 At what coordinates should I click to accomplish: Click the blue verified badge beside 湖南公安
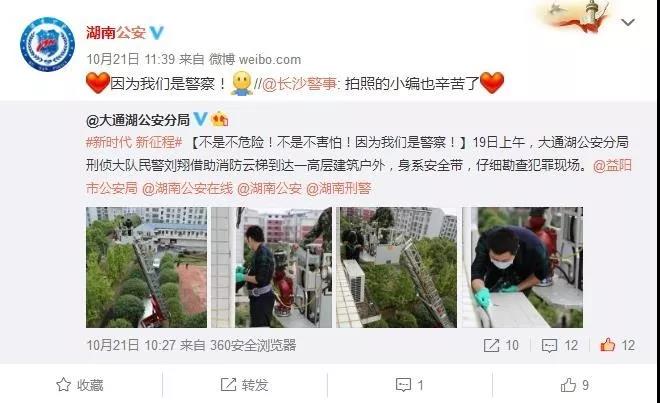(157, 32)
